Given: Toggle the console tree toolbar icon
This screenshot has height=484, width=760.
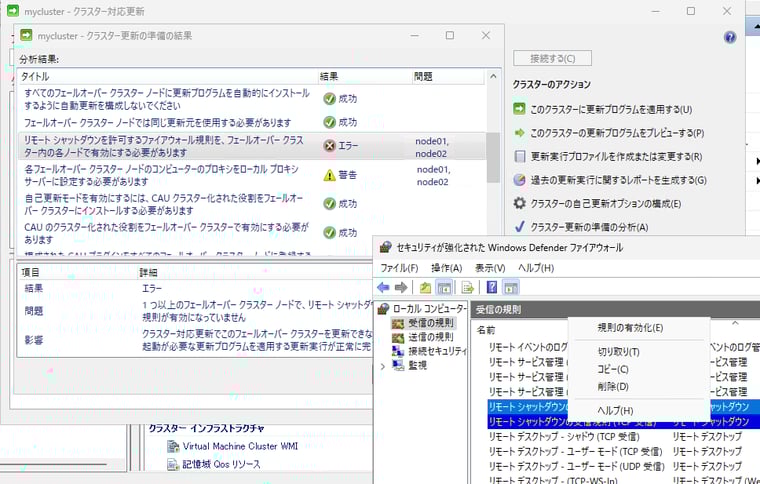Looking at the screenshot, I should pos(444,288).
